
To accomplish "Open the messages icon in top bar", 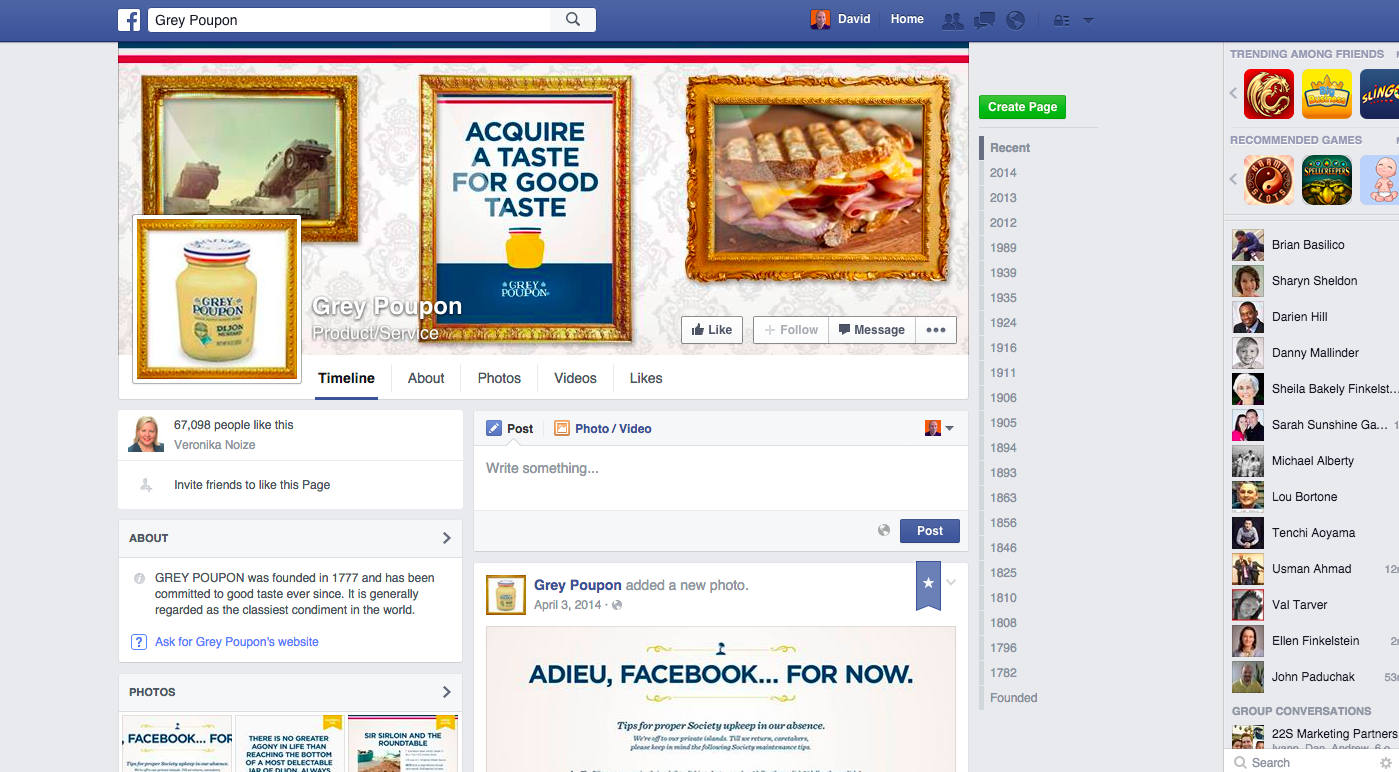I will [984, 20].
